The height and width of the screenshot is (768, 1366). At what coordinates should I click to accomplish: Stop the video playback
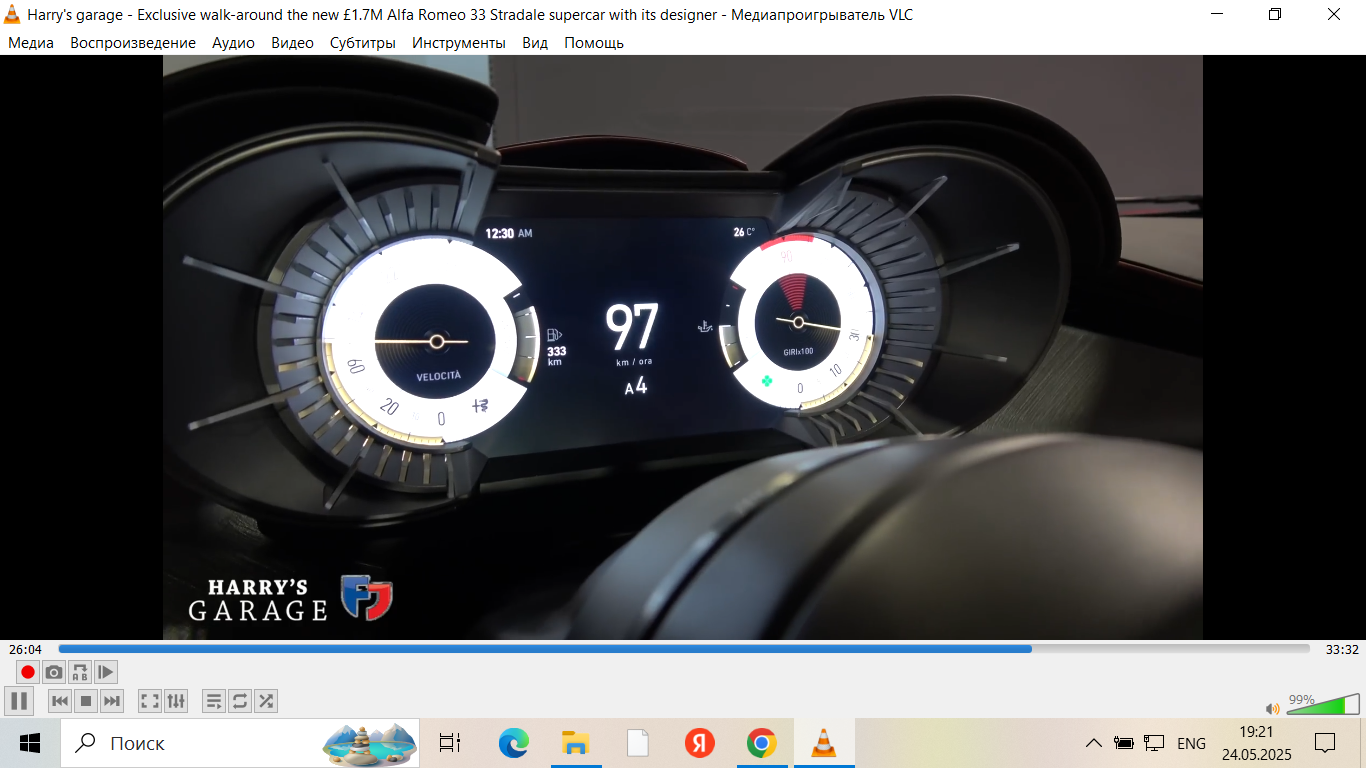pyautogui.click(x=86, y=701)
